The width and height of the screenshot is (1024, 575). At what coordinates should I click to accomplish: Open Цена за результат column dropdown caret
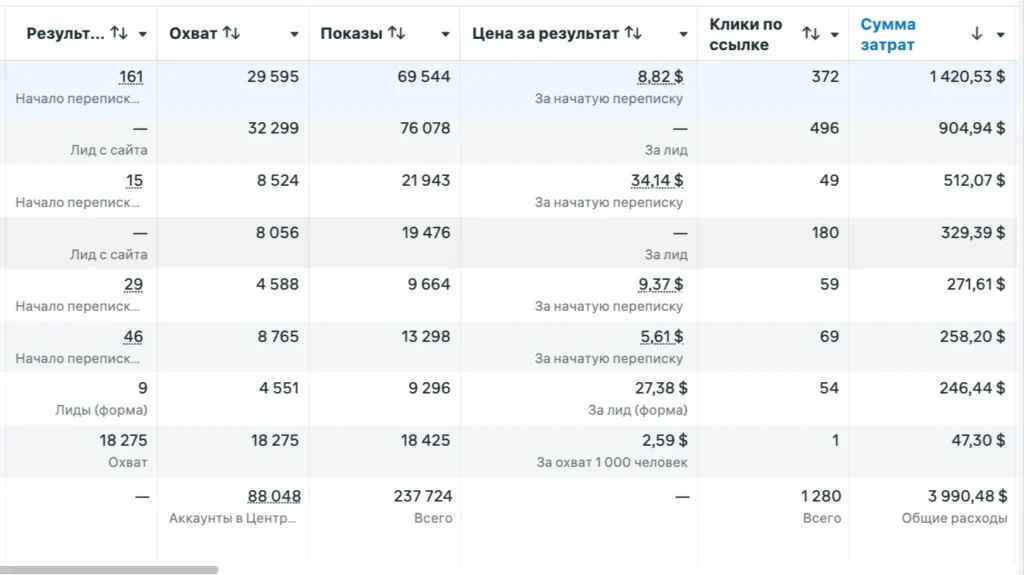pos(683,34)
